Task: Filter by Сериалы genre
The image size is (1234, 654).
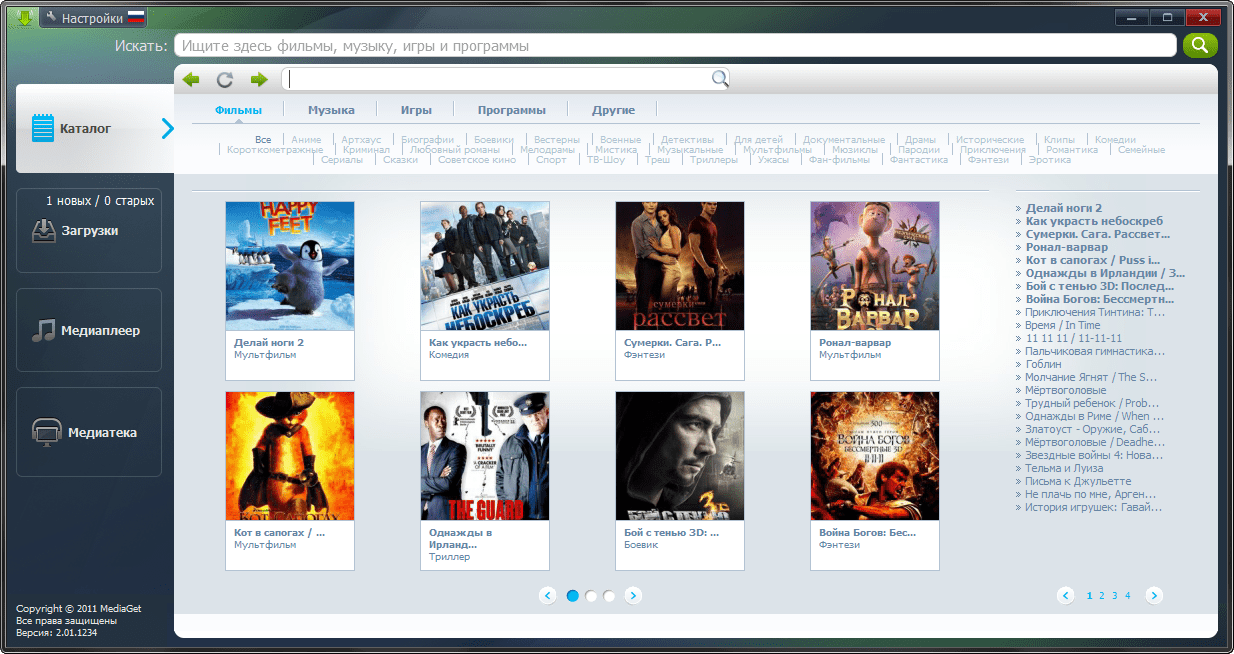Action: pos(342,160)
